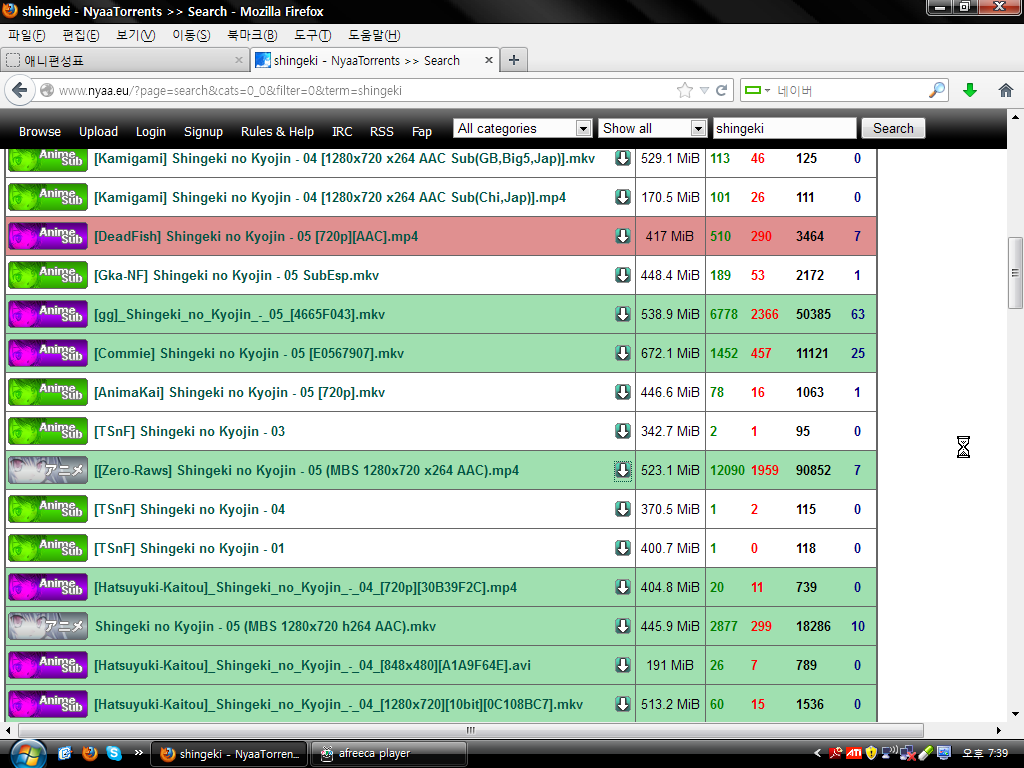Open Commie Shingeki no Kyojin 05 link

pyautogui.click(x=249, y=353)
